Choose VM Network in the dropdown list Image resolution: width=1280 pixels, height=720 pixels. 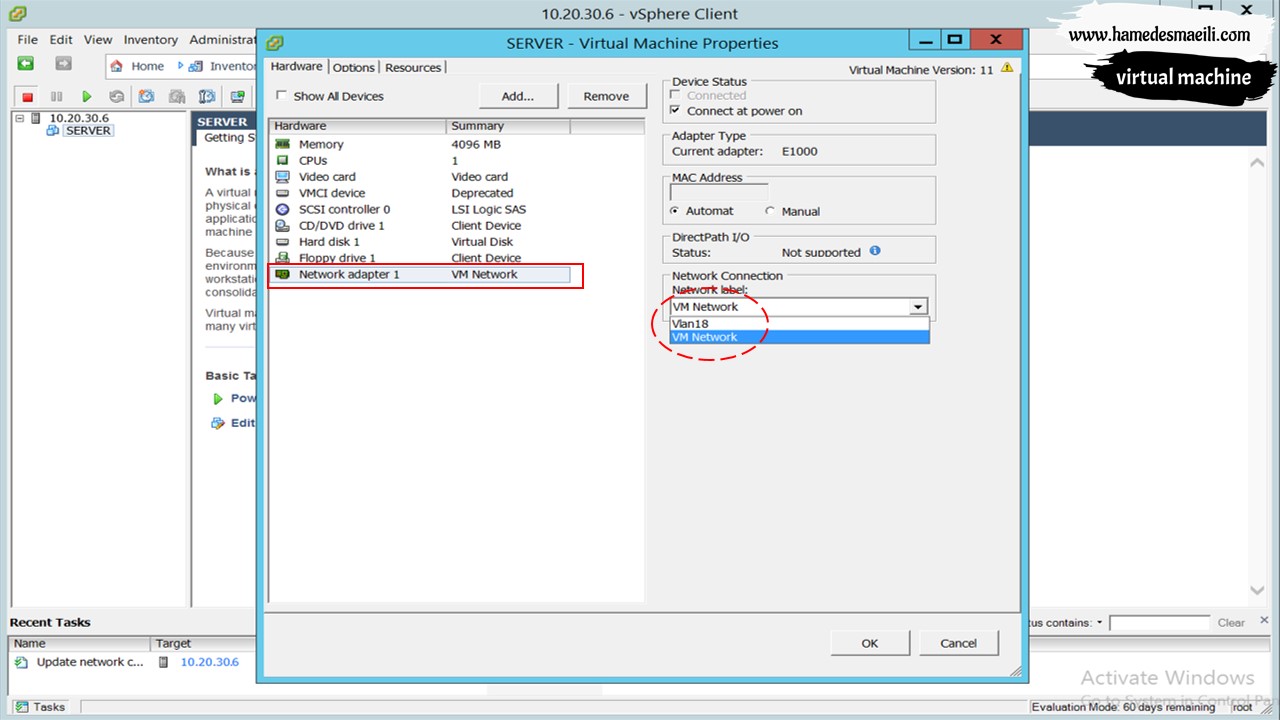[800, 337]
